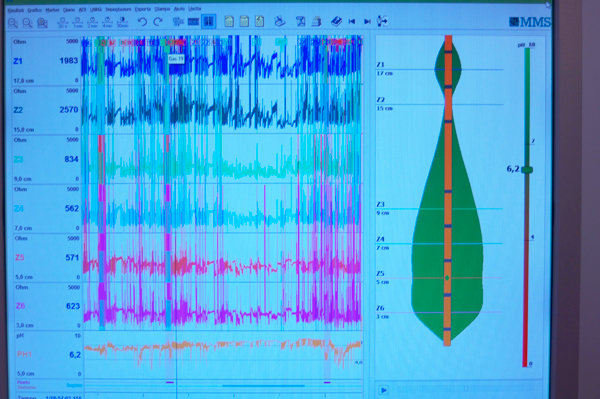The image size is (600, 399).
Task: Jump to previous event arrow icon
Action: click(x=352, y=21)
